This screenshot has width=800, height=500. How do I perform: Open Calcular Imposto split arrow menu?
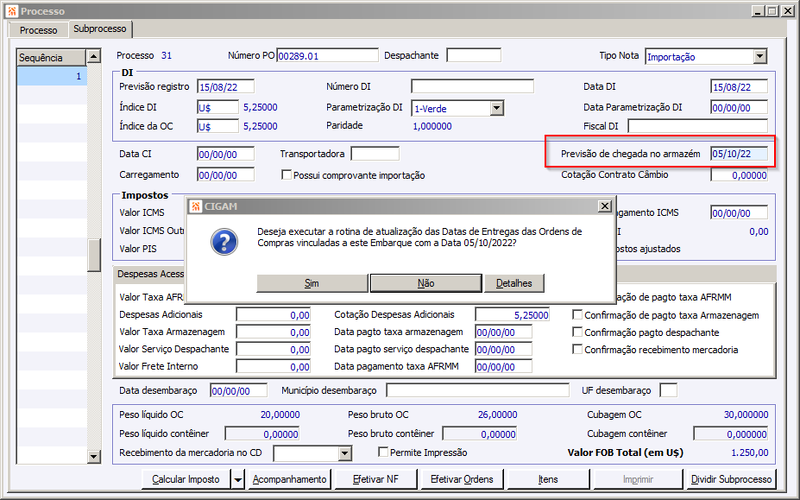(x=238, y=480)
